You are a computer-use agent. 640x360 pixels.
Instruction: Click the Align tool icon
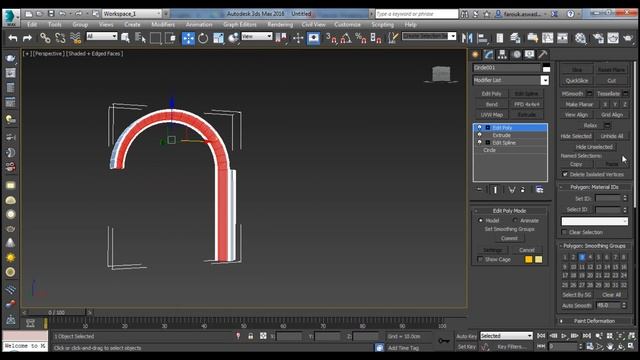pyautogui.click(x=482, y=38)
